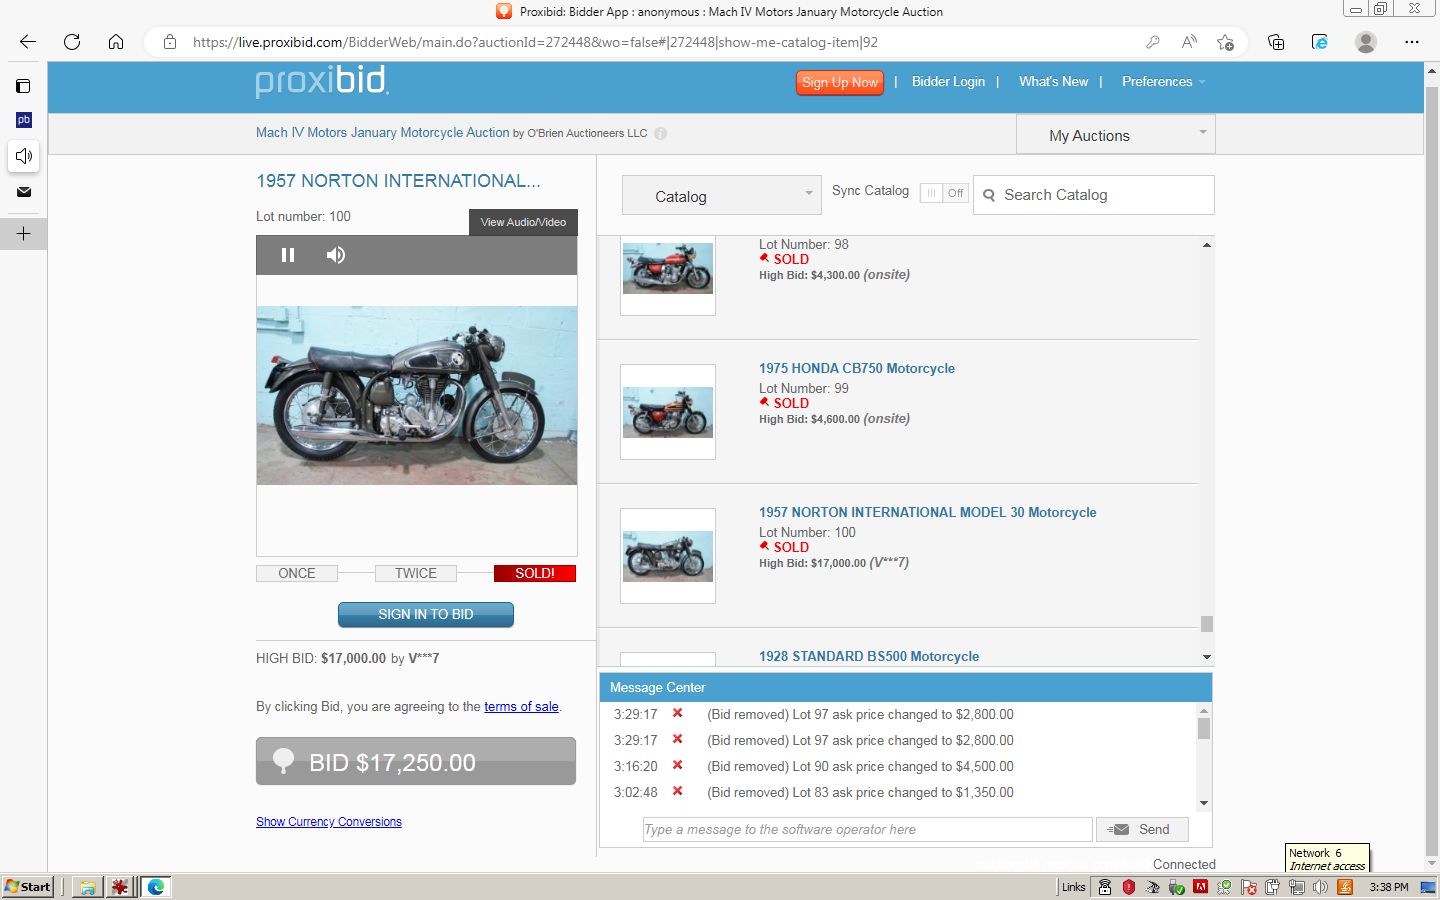
Task: Open Mach IV Motors January Motorcycle Auction link
Action: [382, 132]
